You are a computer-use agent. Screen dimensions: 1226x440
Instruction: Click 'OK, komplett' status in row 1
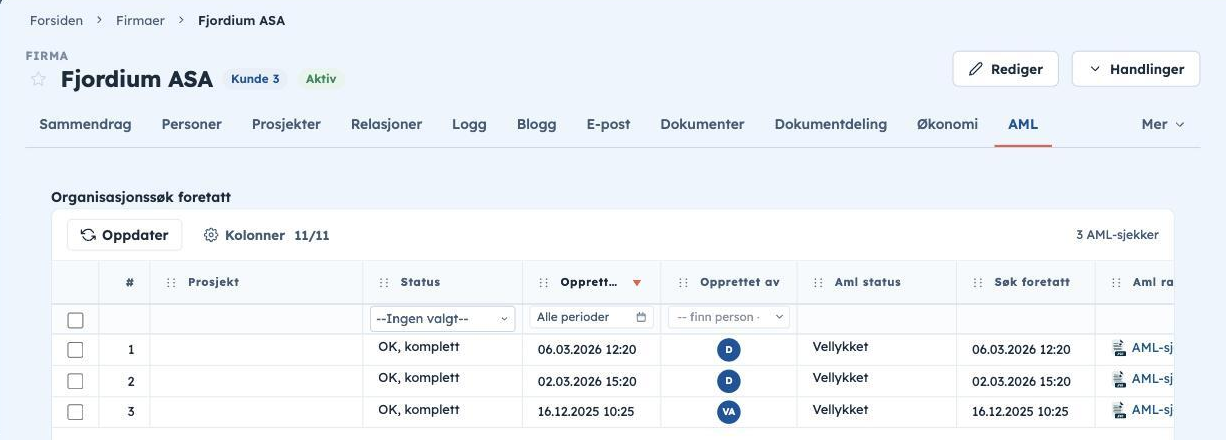coord(419,347)
